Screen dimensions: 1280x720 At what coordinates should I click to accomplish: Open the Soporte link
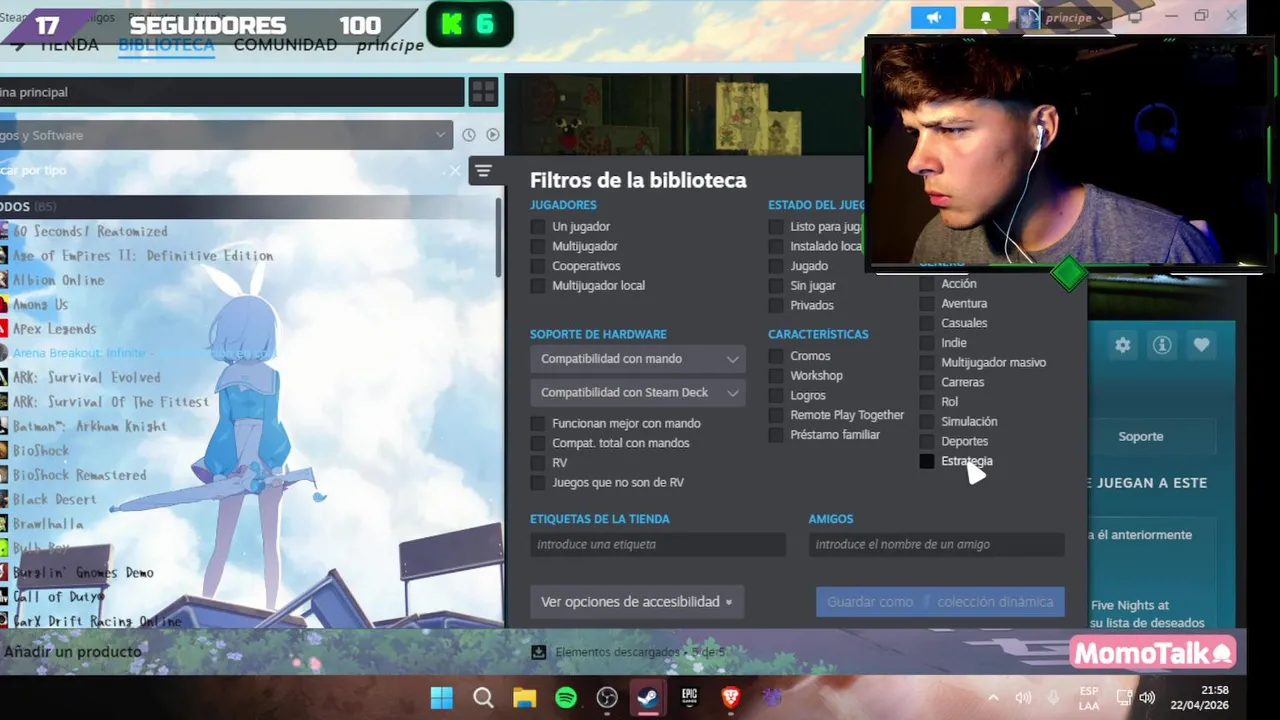1141,437
